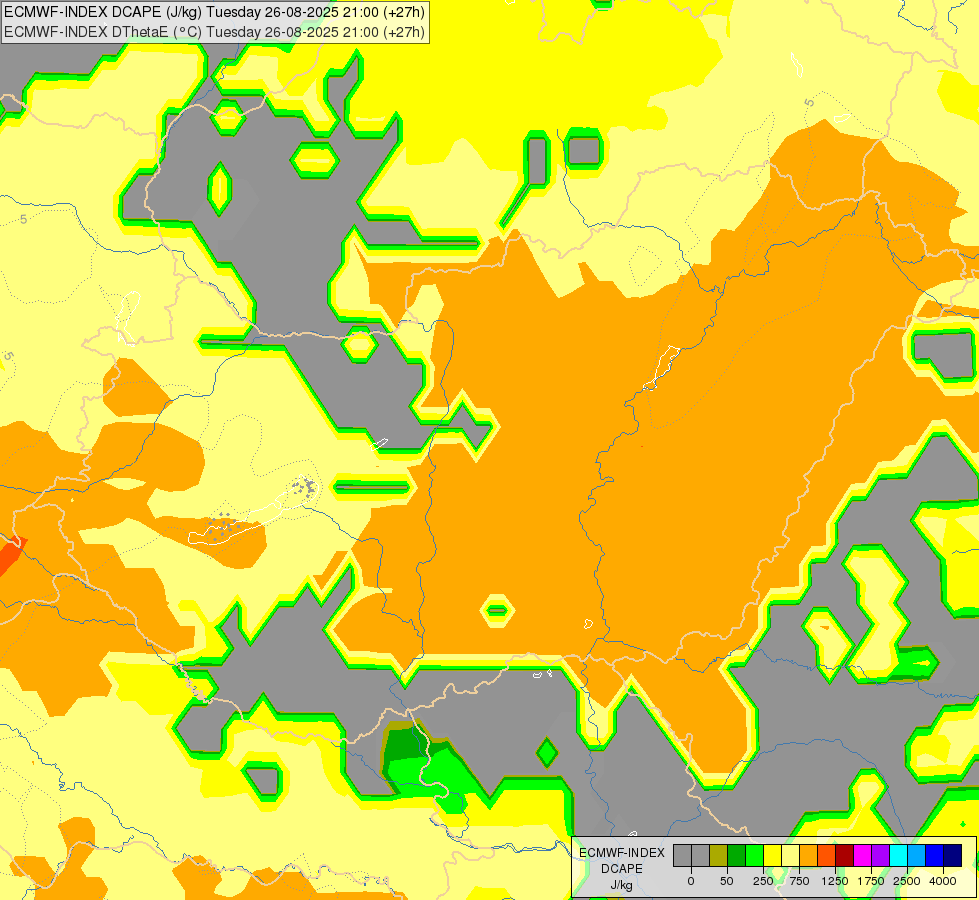The image size is (979, 900).
Task: Click the red-orange legend swatch
Action: point(827,856)
